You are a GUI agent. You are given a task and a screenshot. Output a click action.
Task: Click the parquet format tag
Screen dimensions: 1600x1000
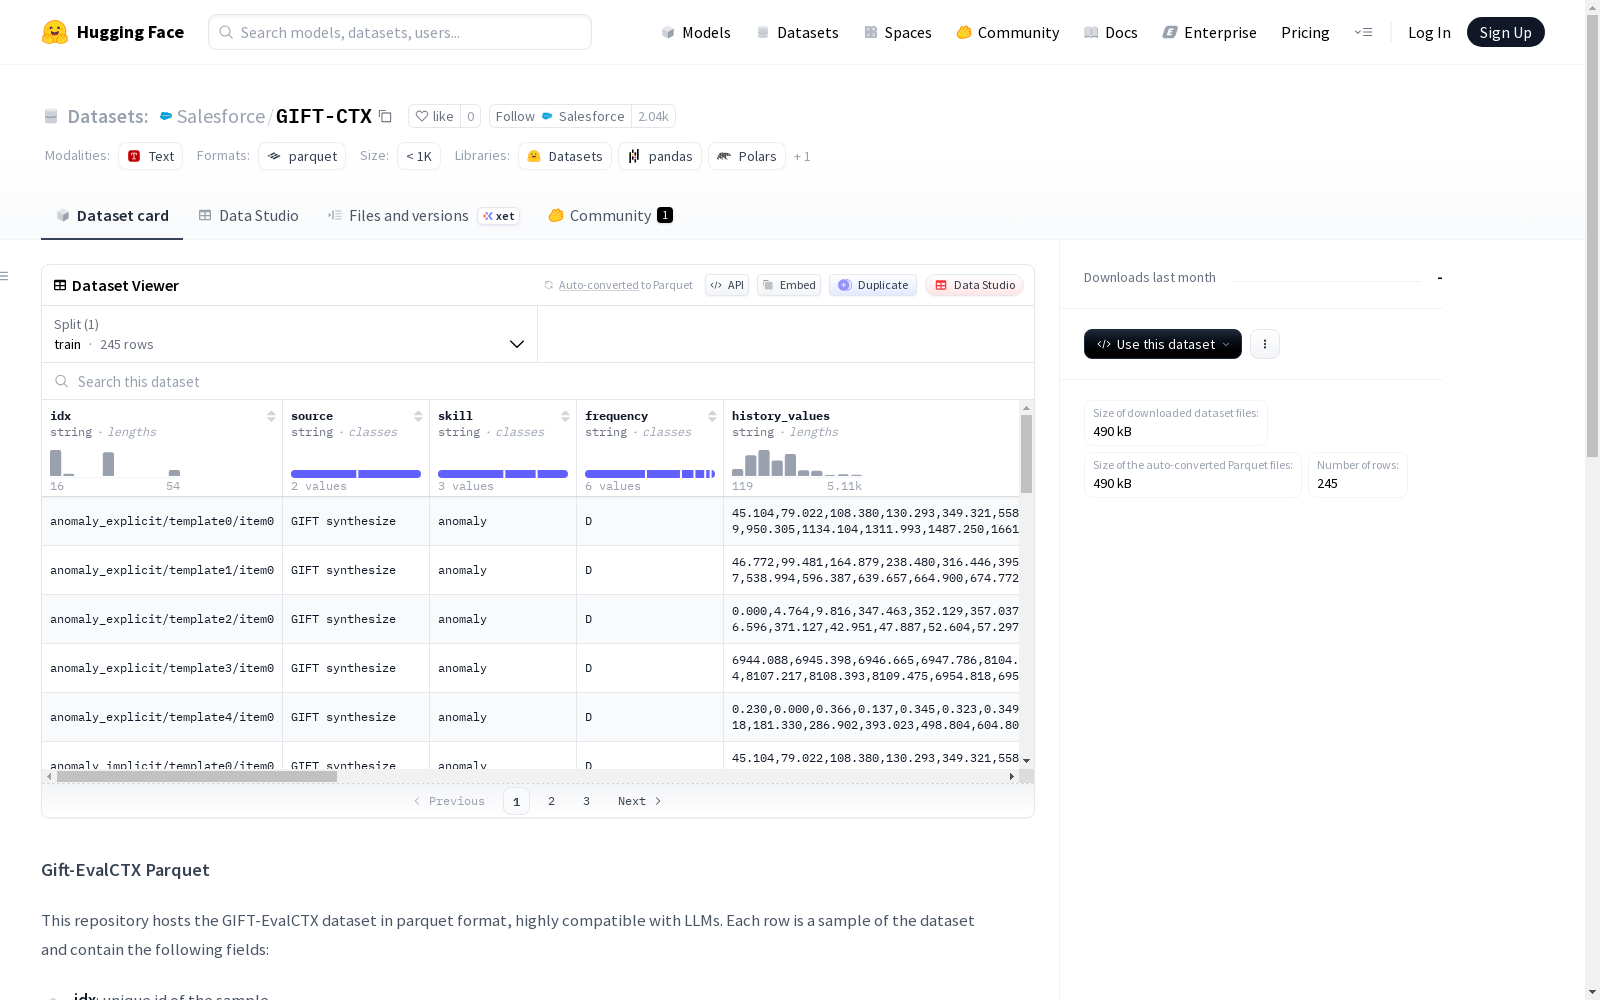(x=302, y=156)
